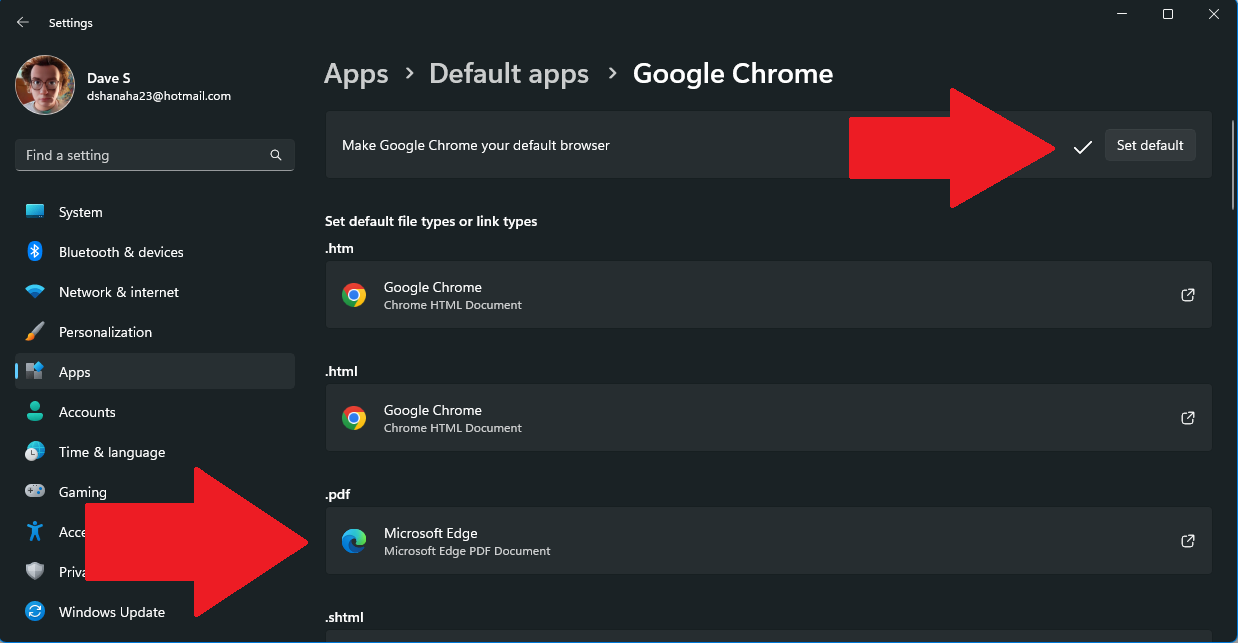The width and height of the screenshot is (1238, 643).
Task: Select Personalization settings
Action: point(105,332)
